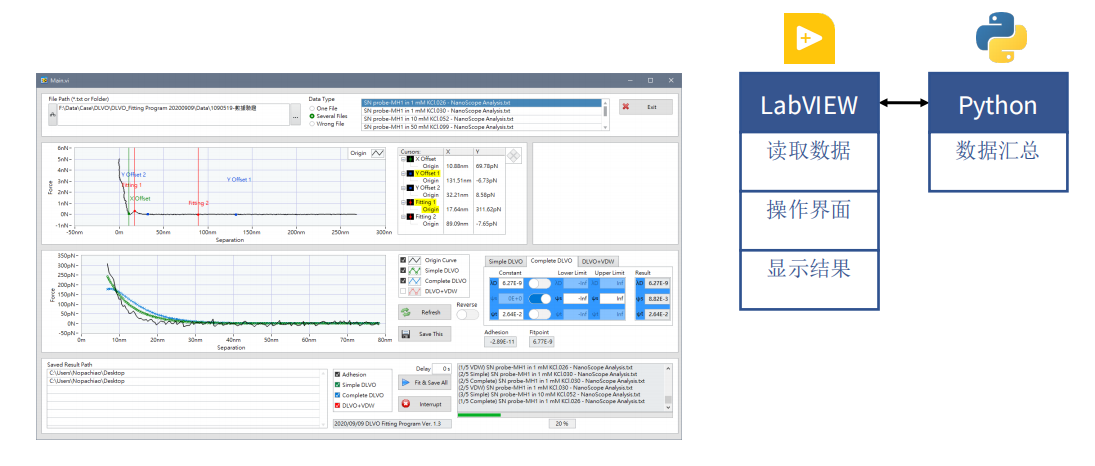Viewport: 1095px width, 466px height.
Task: Uncheck Origin Curve in the plot legend
Action: (402, 260)
